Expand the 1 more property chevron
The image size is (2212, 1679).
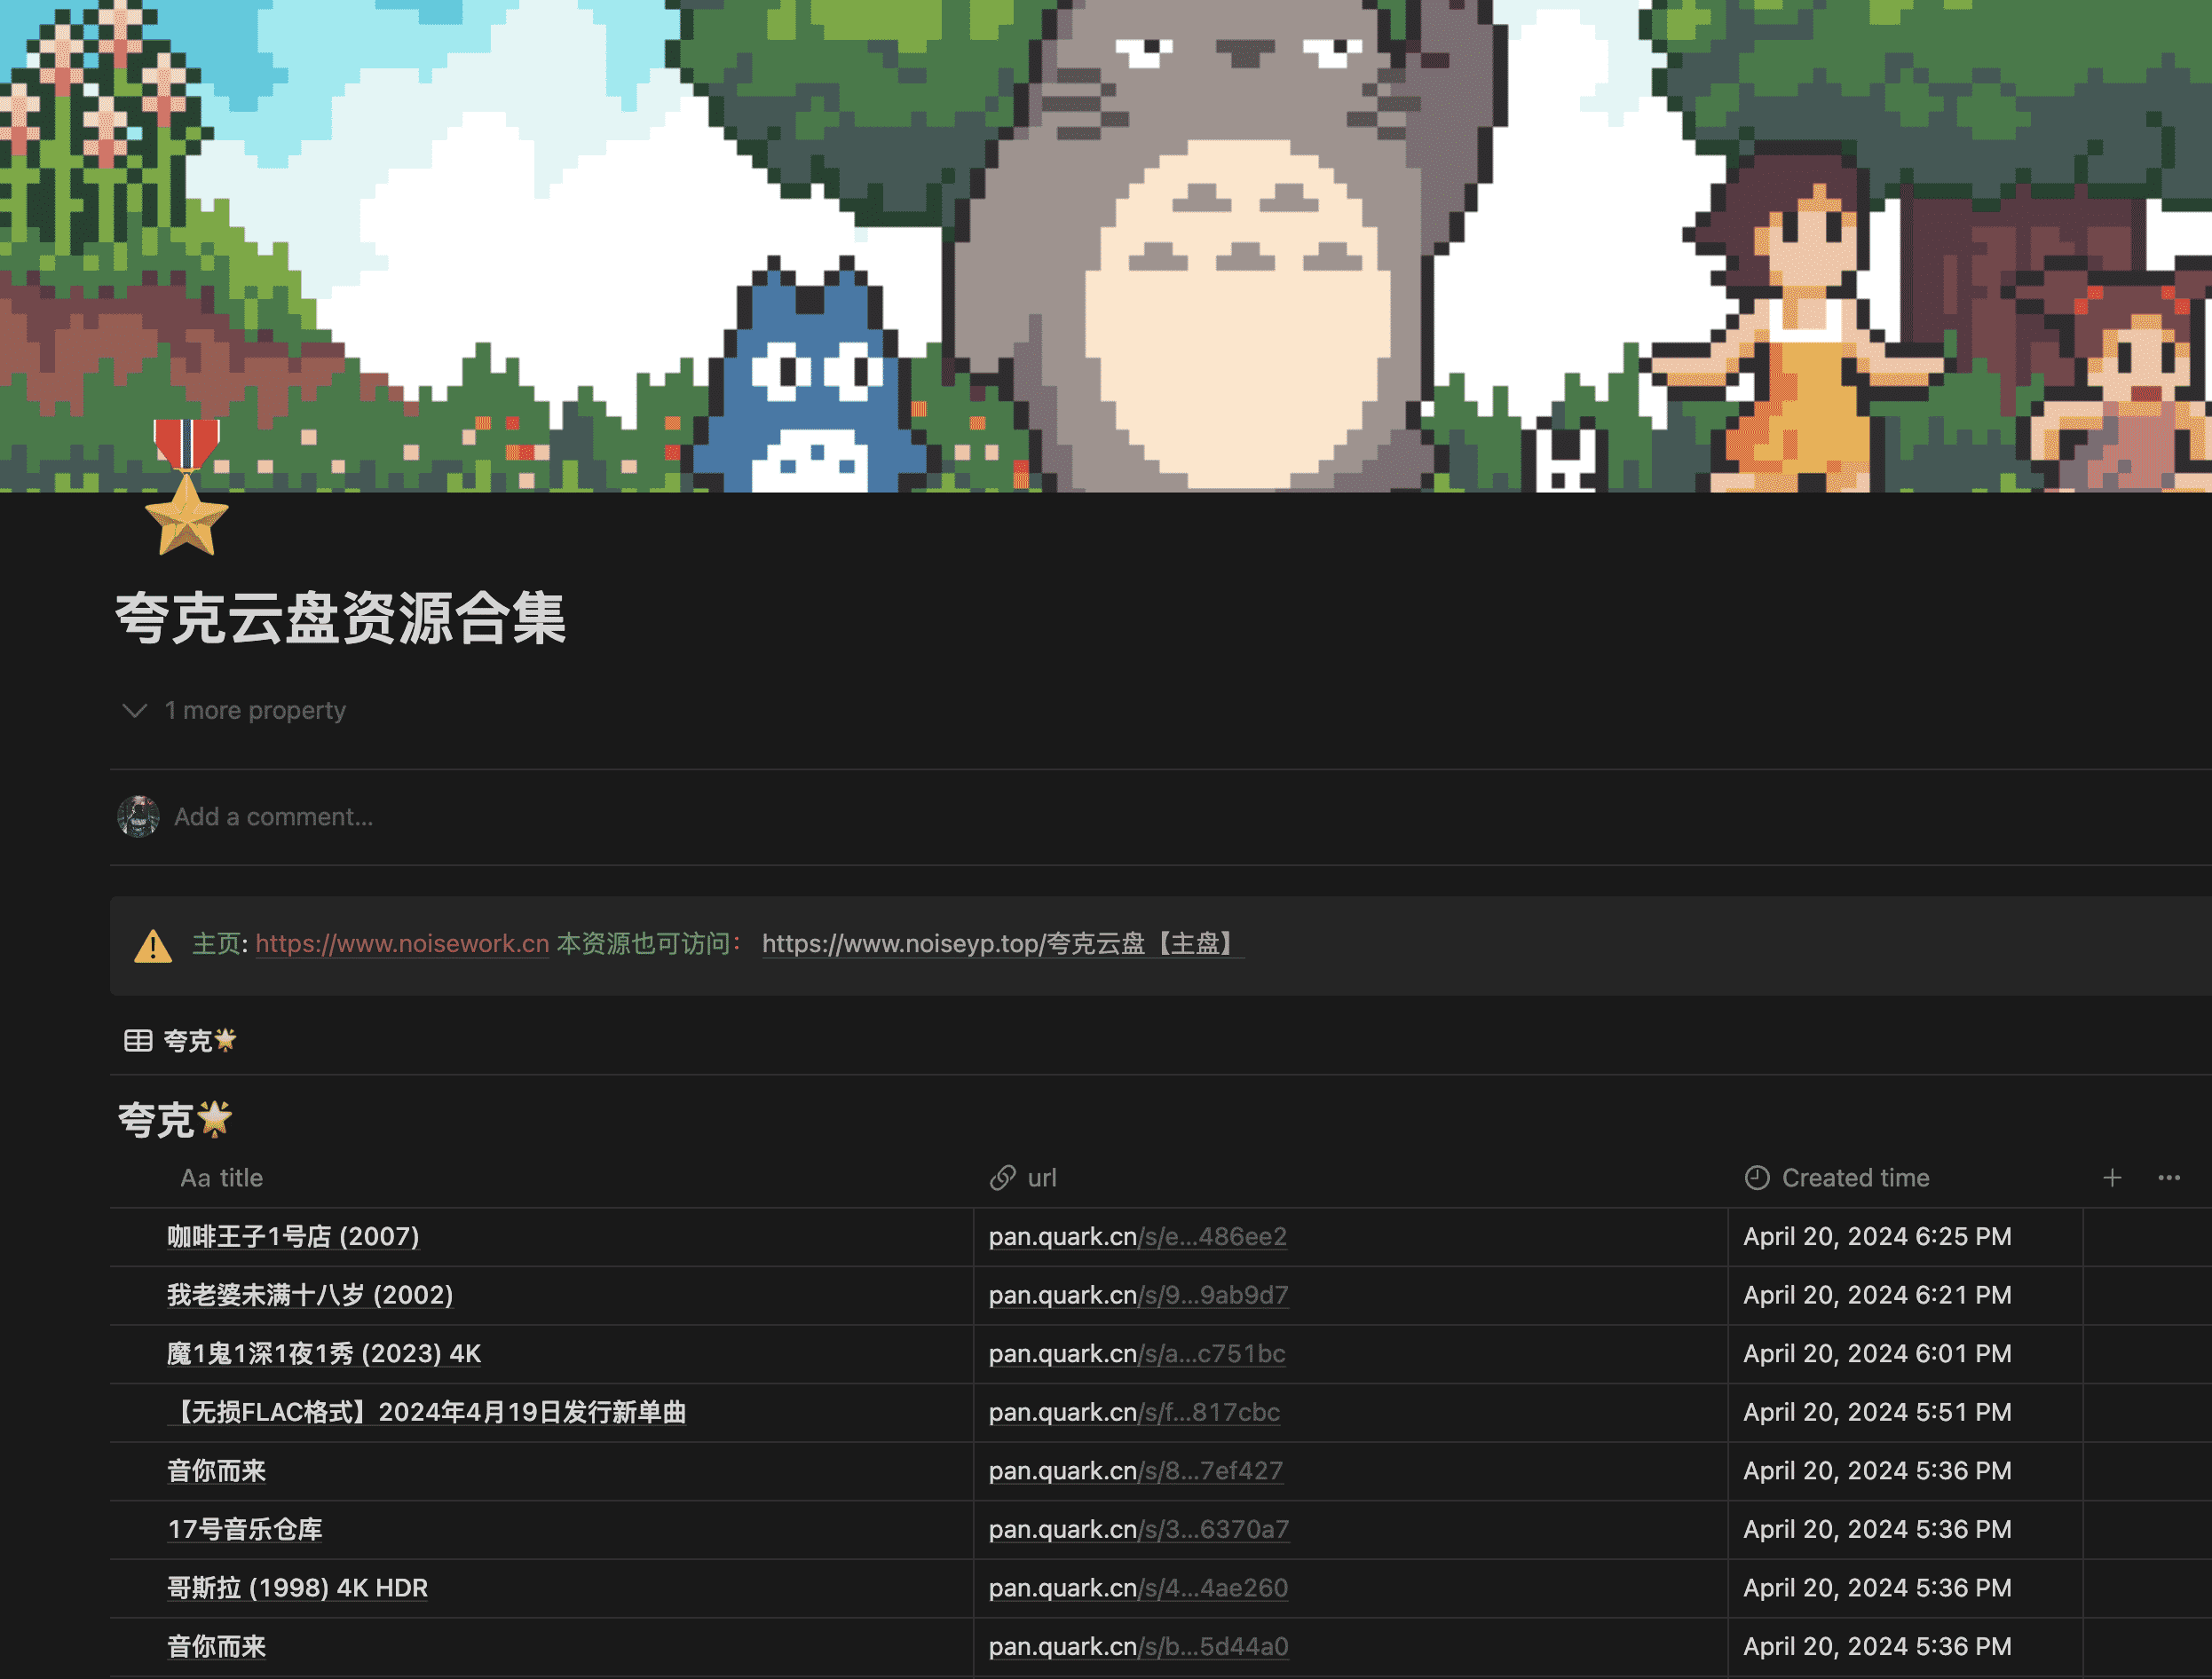[135, 711]
